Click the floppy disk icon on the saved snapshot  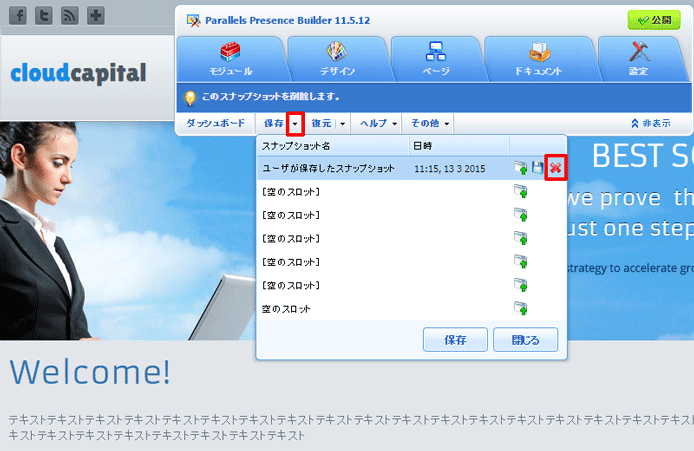[537, 168]
